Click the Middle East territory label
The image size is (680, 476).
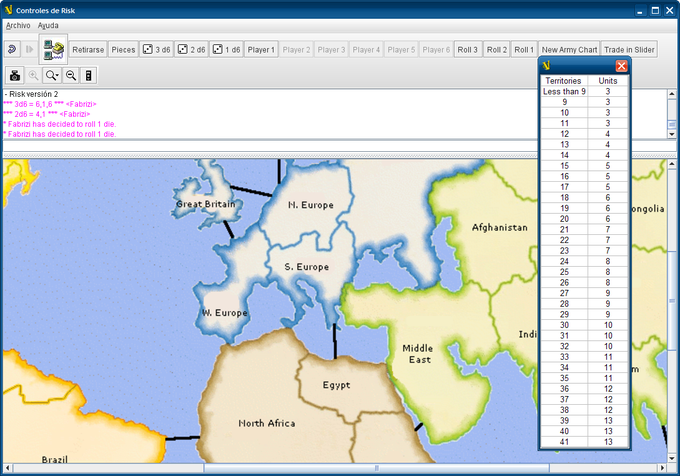(417, 354)
